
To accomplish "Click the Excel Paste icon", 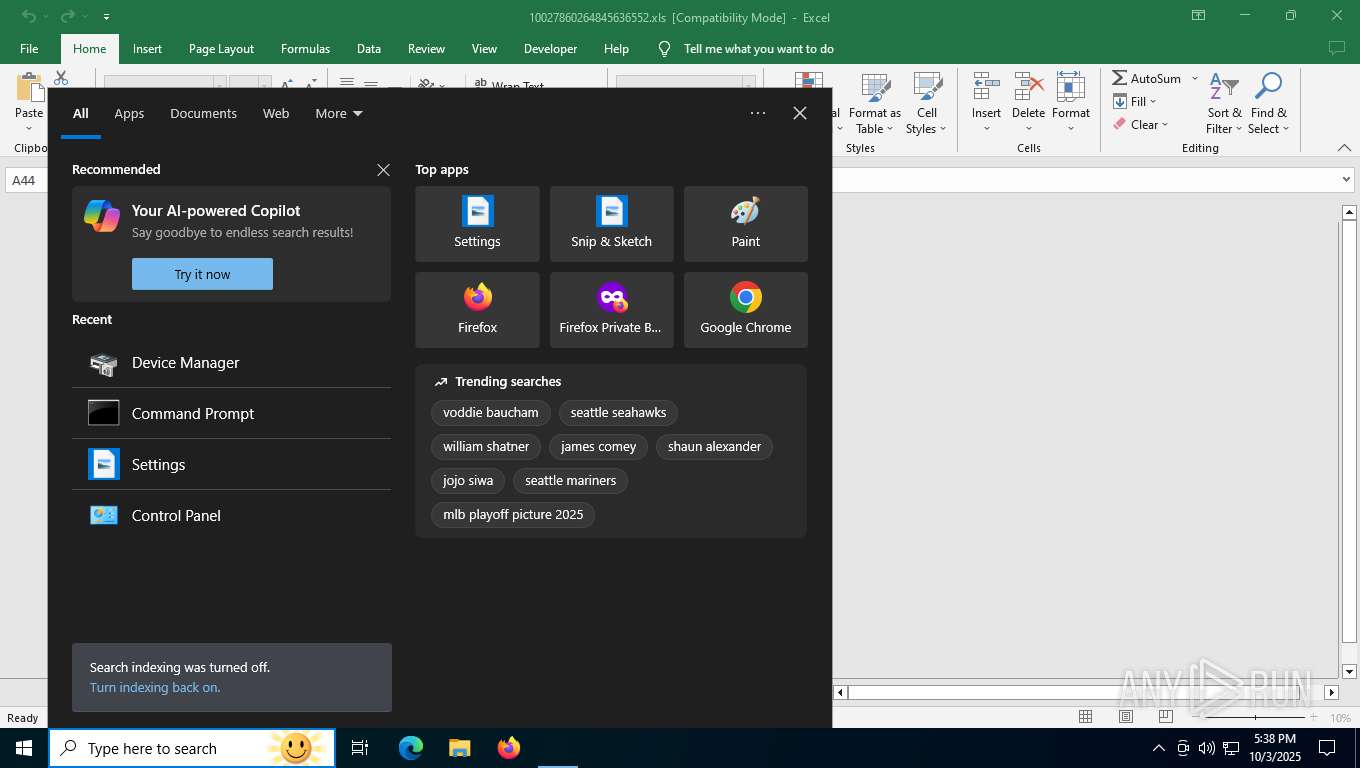I will coord(29,88).
